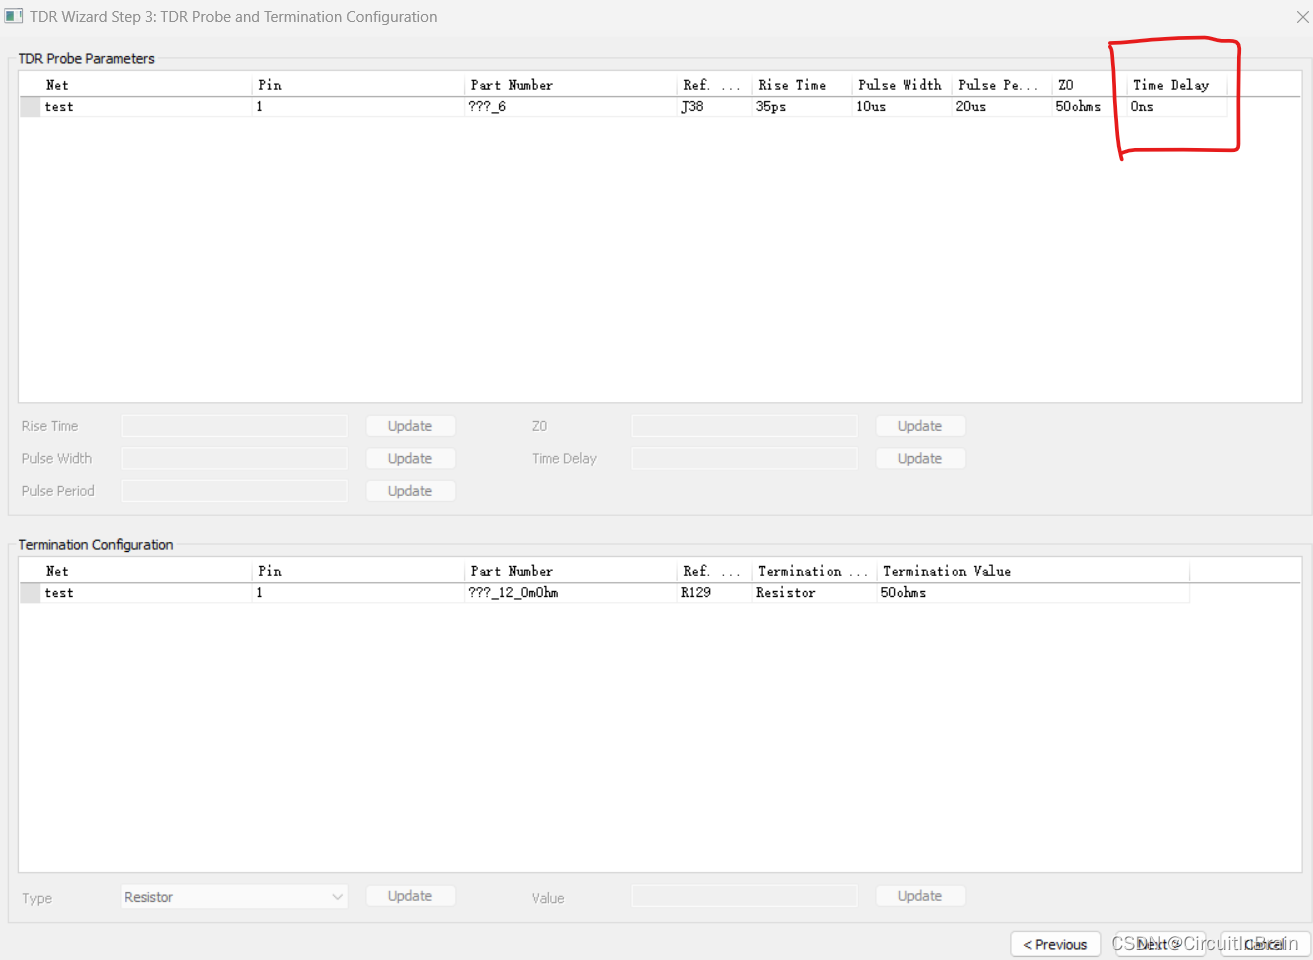Close the TDR Wizard dialog
Viewport: 1313px width, 960px height.
coord(1302,17)
